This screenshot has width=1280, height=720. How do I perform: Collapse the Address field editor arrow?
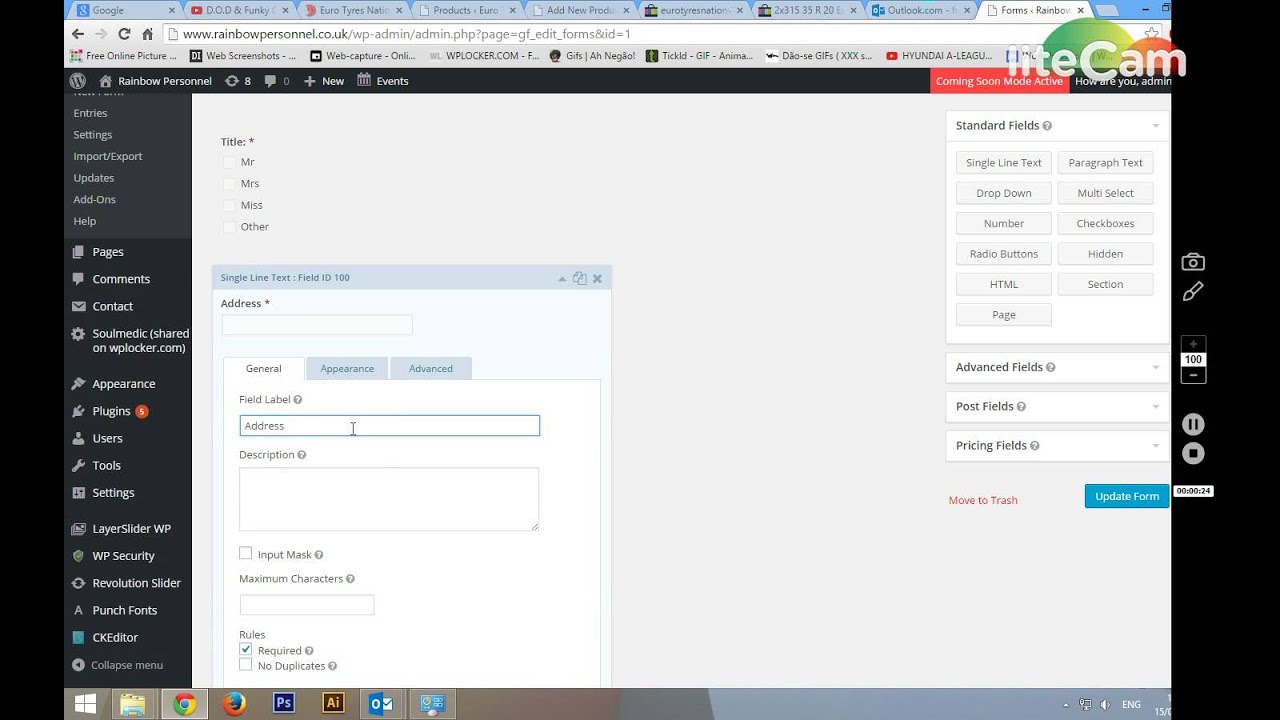(x=562, y=279)
